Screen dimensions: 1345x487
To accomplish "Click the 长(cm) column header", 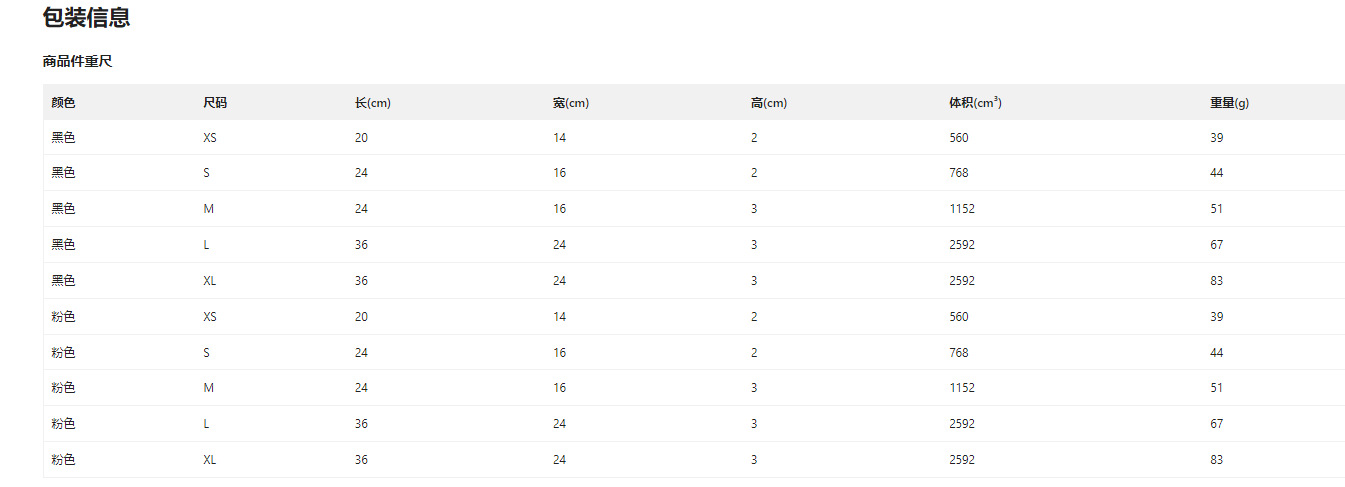I will [x=372, y=103].
